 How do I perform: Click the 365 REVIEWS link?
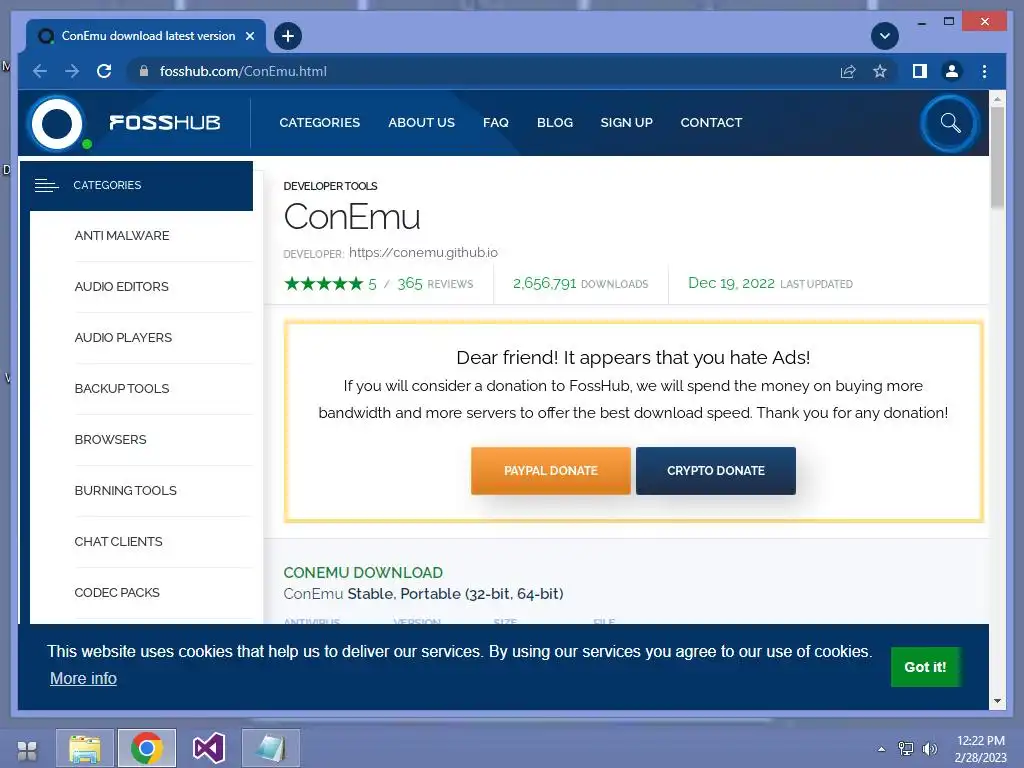(x=435, y=283)
